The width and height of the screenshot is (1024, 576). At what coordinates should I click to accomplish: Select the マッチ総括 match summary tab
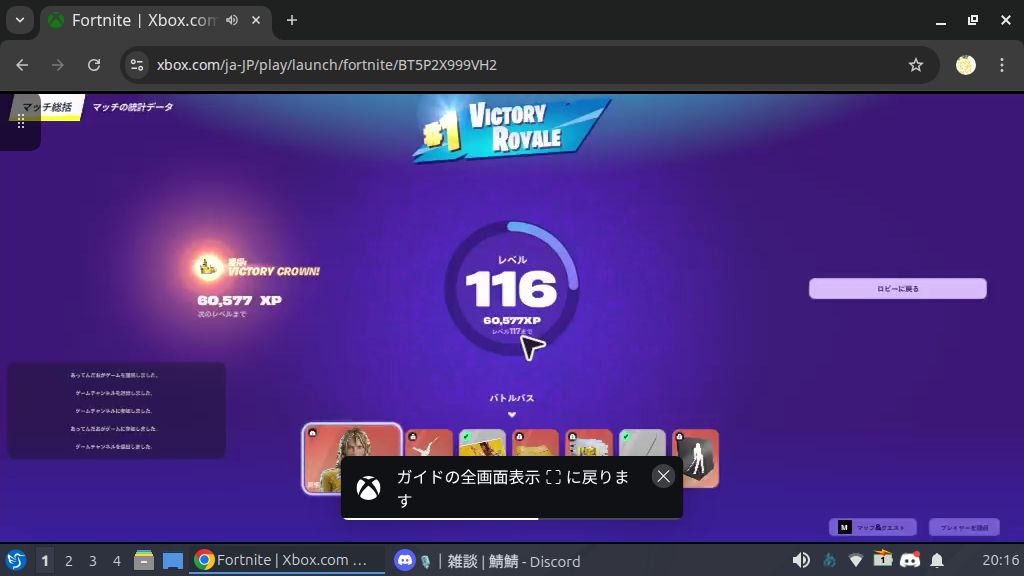click(47, 107)
